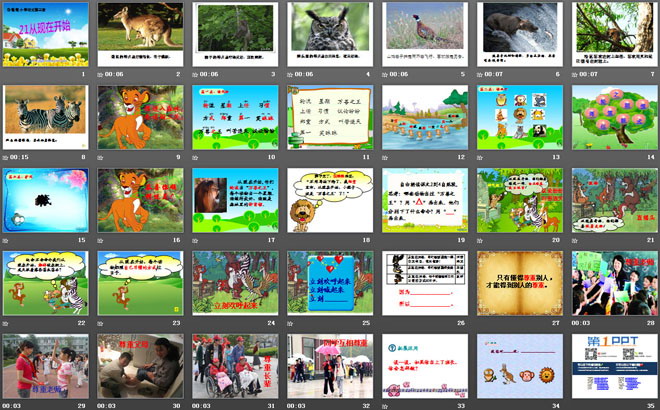Image resolution: width=660 pixels, height=410 pixels.
Task: Select the animation star icon under slide 12
Action: [386, 157]
